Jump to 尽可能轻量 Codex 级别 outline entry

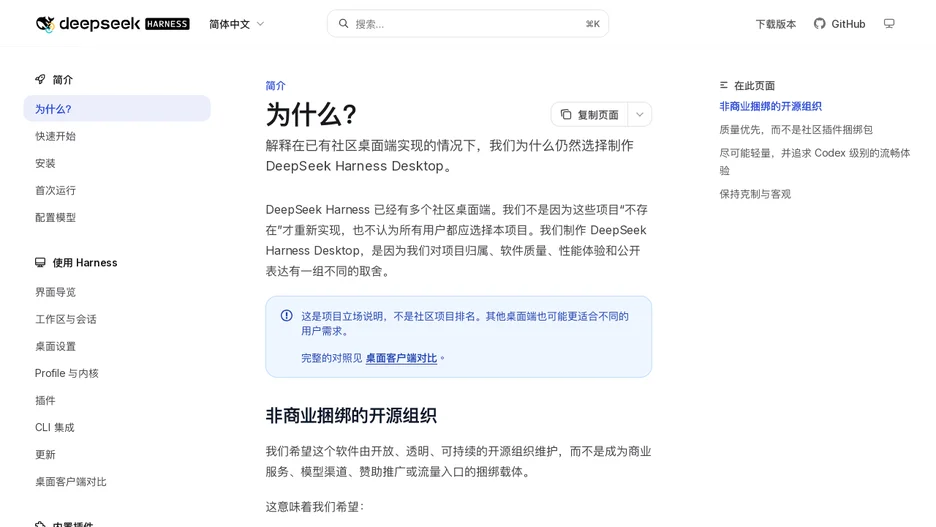point(815,162)
